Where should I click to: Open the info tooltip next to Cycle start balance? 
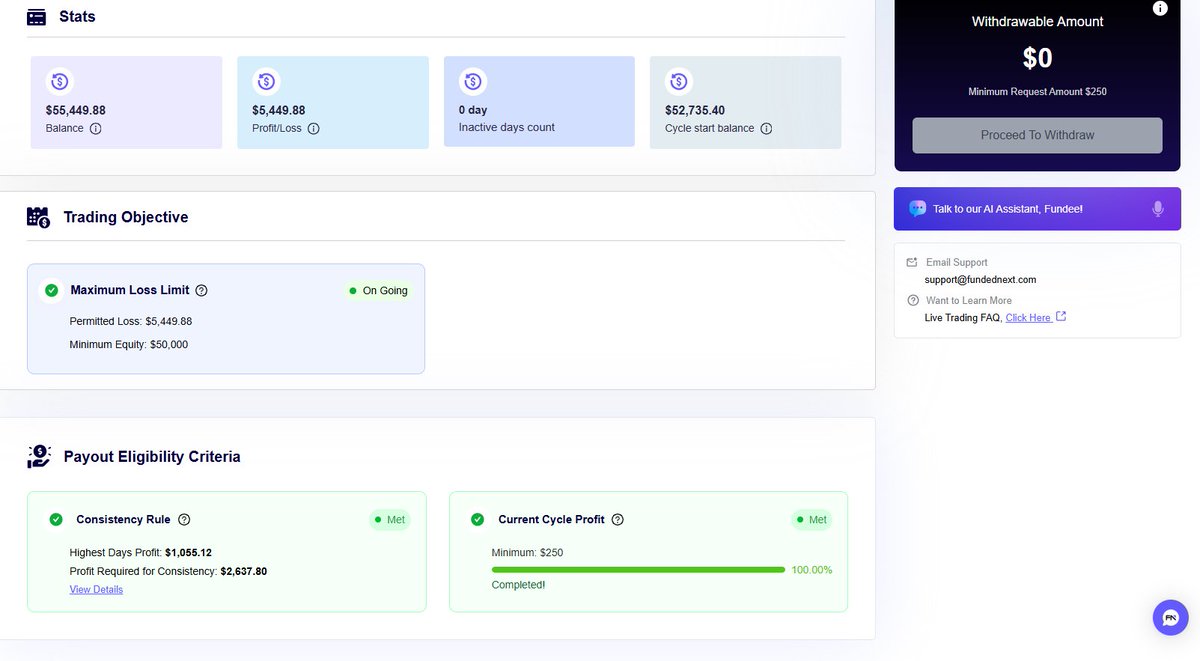766,128
